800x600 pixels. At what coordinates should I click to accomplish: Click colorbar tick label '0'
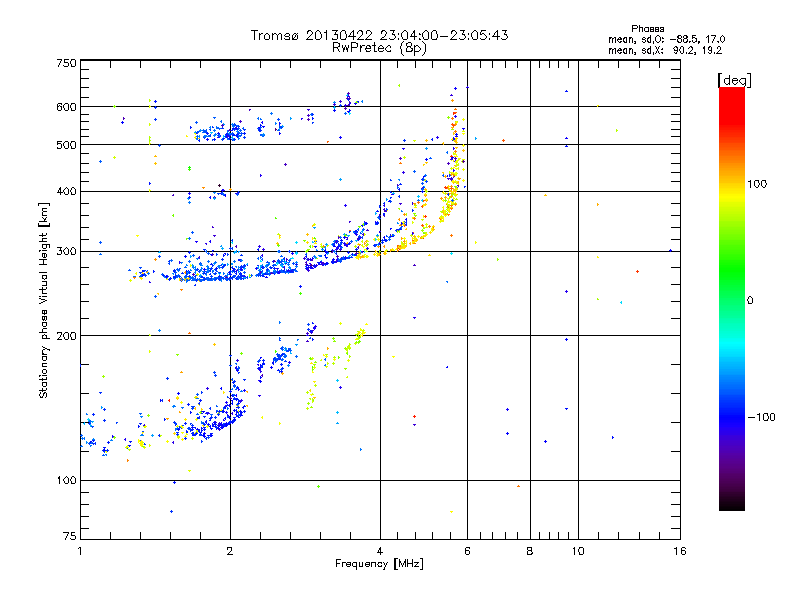(750, 301)
